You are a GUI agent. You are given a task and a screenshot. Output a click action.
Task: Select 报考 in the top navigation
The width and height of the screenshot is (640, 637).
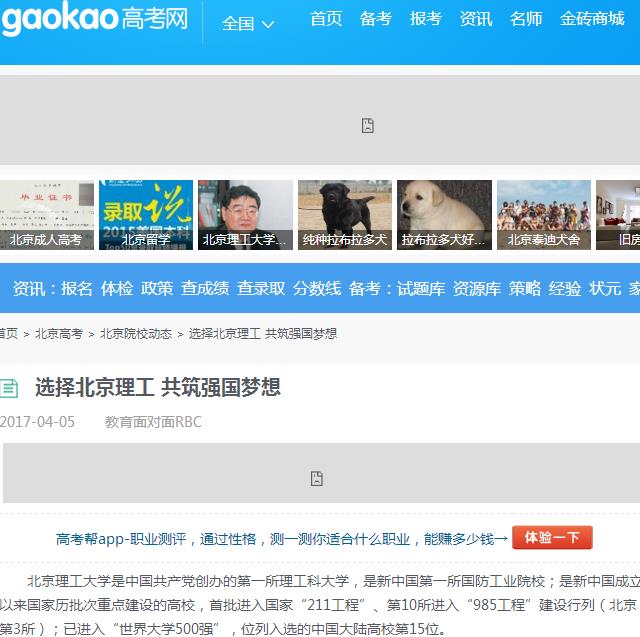(425, 19)
